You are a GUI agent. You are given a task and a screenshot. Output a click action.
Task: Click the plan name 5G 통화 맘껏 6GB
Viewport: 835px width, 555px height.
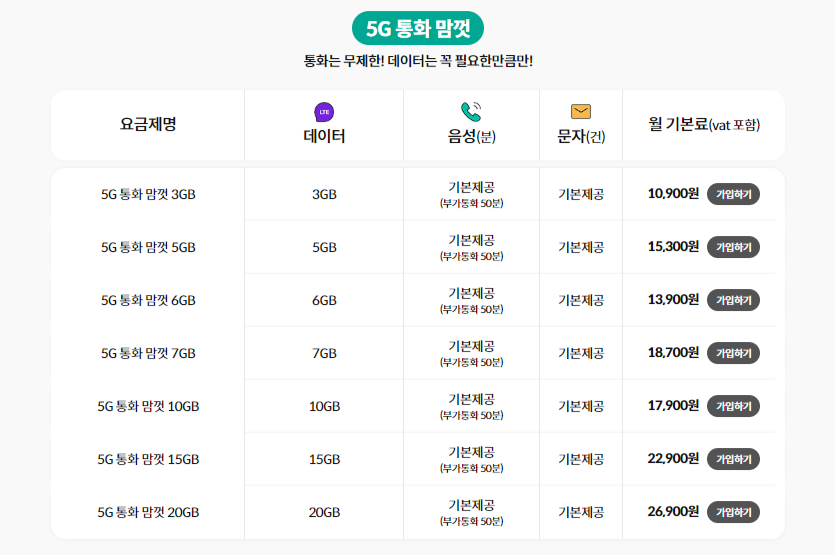(148, 300)
